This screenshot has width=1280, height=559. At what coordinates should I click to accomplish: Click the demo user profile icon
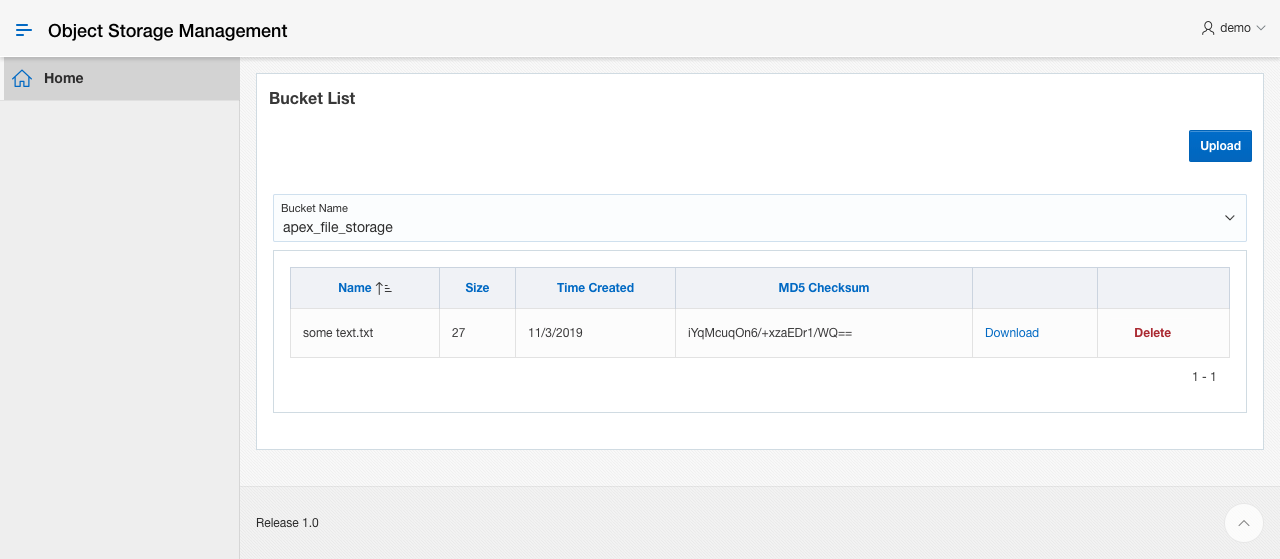1208,28
